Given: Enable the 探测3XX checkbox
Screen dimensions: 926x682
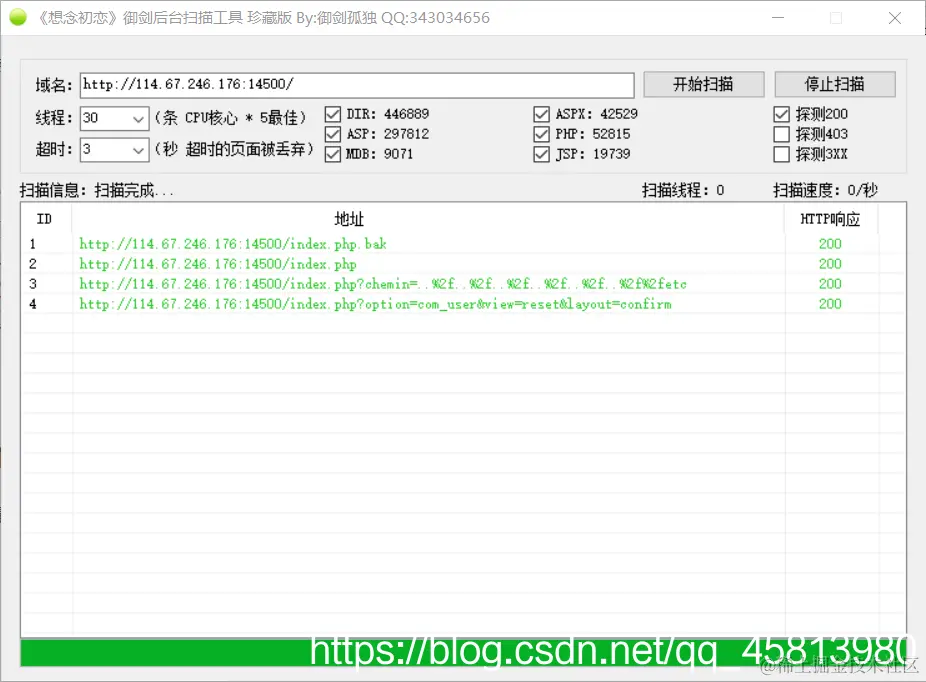Looking at the screenshot, I should click(x=781, y=154).
